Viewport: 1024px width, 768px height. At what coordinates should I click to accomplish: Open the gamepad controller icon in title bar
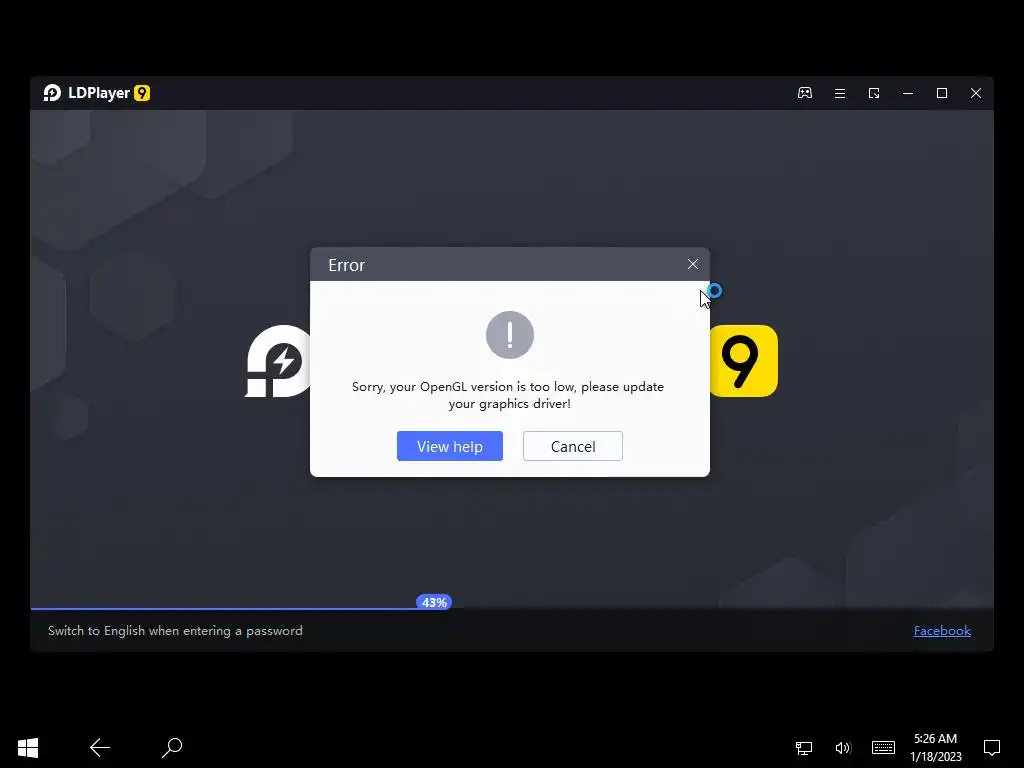(x=805, y=93)
